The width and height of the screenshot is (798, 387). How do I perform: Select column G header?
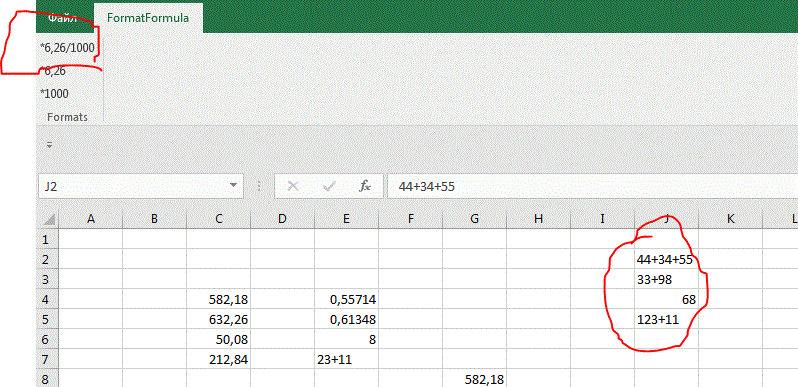[x=475, y=219]
